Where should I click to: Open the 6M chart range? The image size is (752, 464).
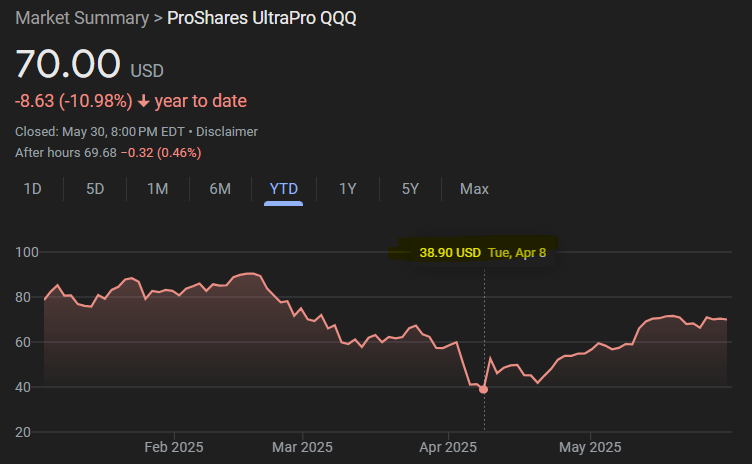(220, 189)
